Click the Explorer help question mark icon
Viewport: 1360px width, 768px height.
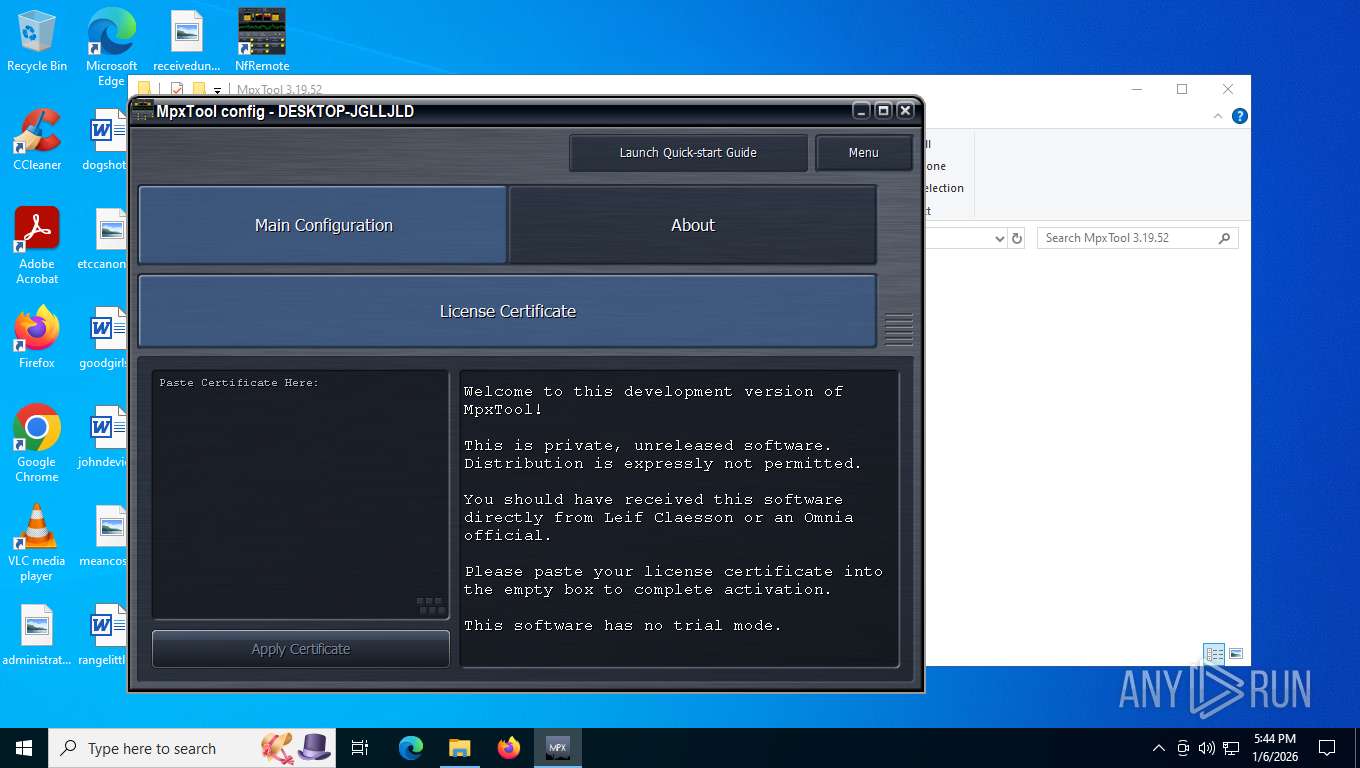pos(1240,116)
